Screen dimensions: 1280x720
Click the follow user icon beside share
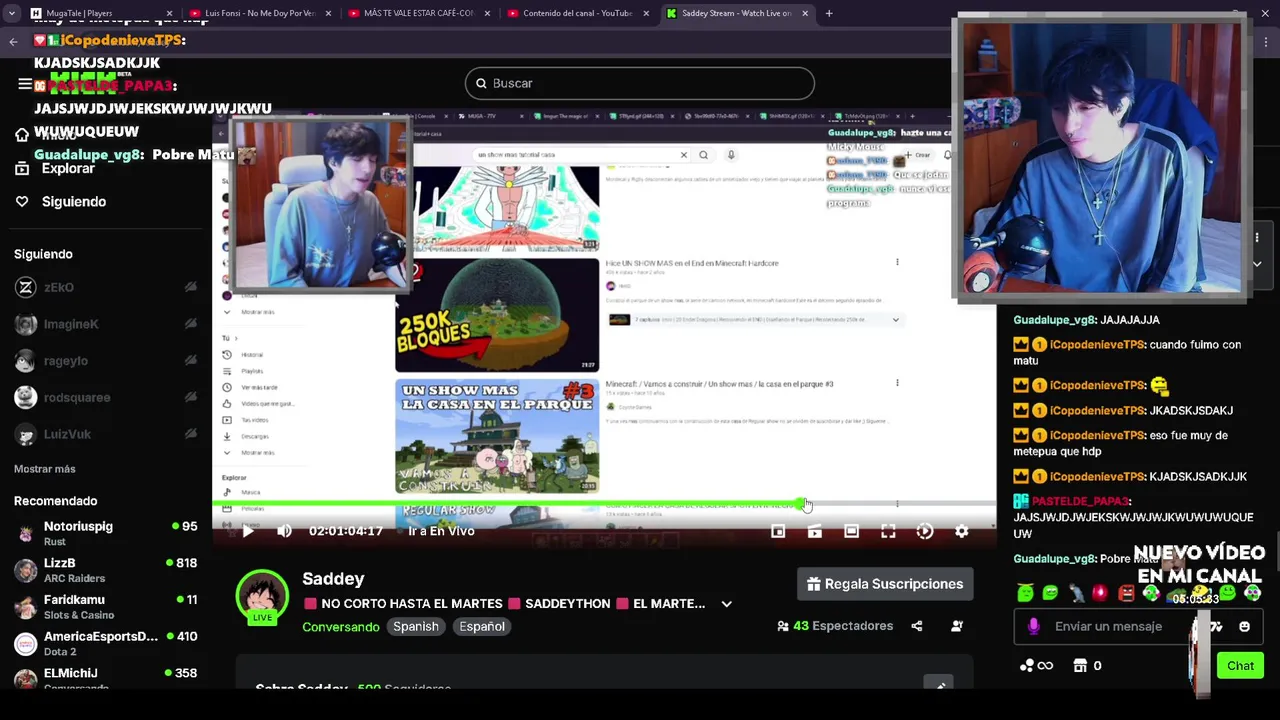click(x=957, y=626)
